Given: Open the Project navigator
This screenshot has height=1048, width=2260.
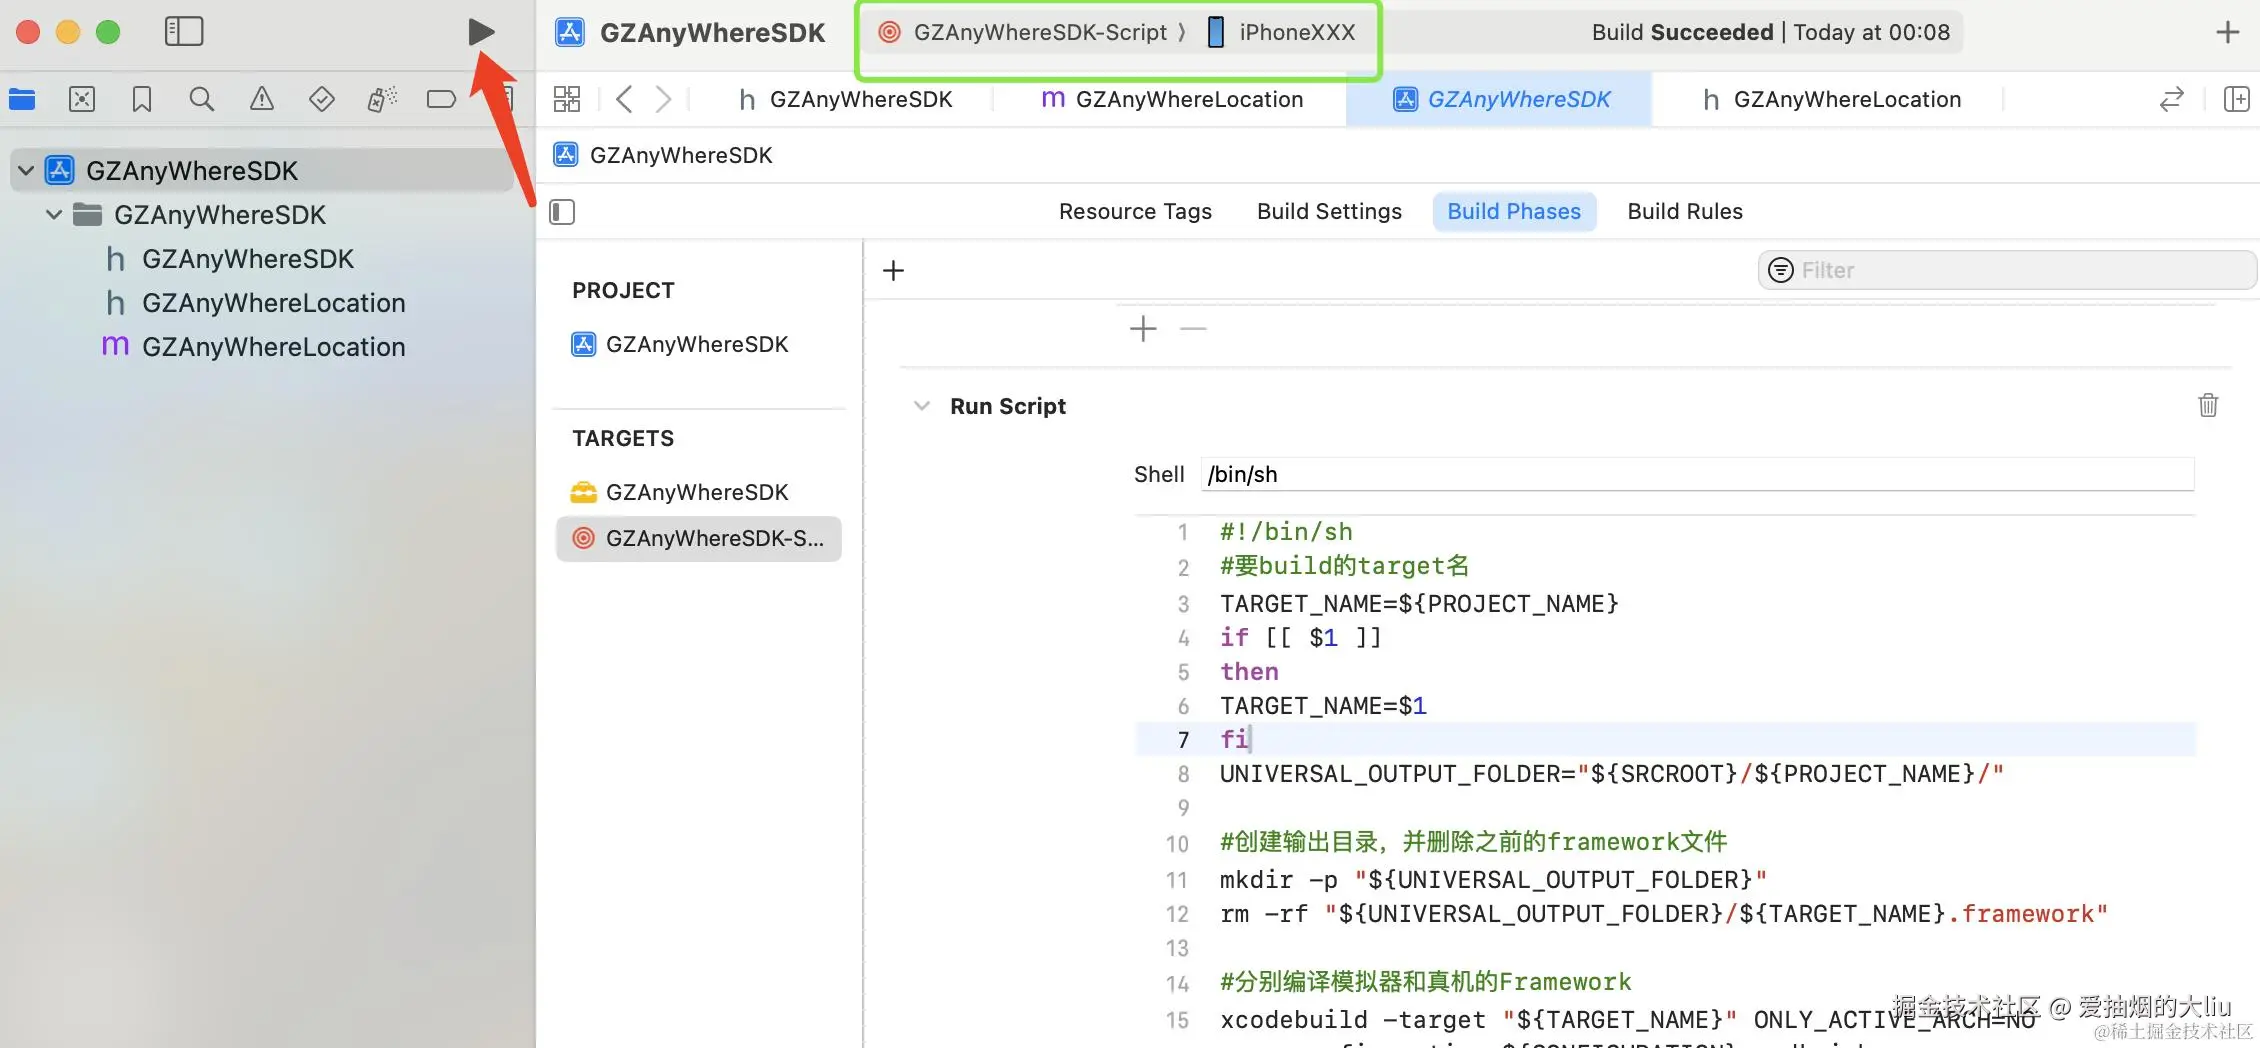Looking at the screenshot, I should point(22,99).
